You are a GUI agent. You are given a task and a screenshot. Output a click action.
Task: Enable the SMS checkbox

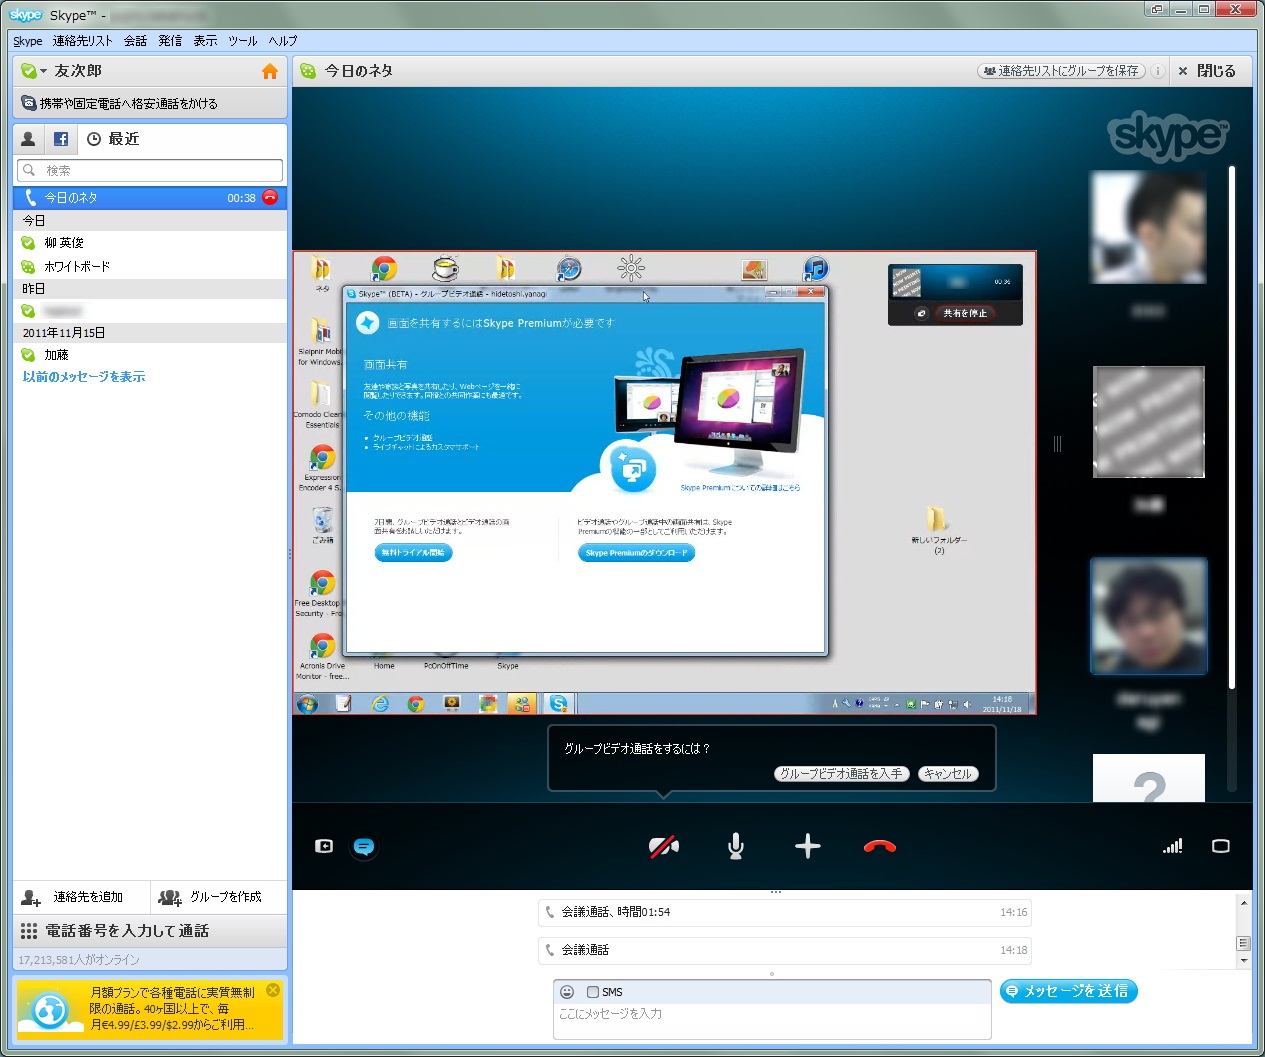tap(593, 992)
